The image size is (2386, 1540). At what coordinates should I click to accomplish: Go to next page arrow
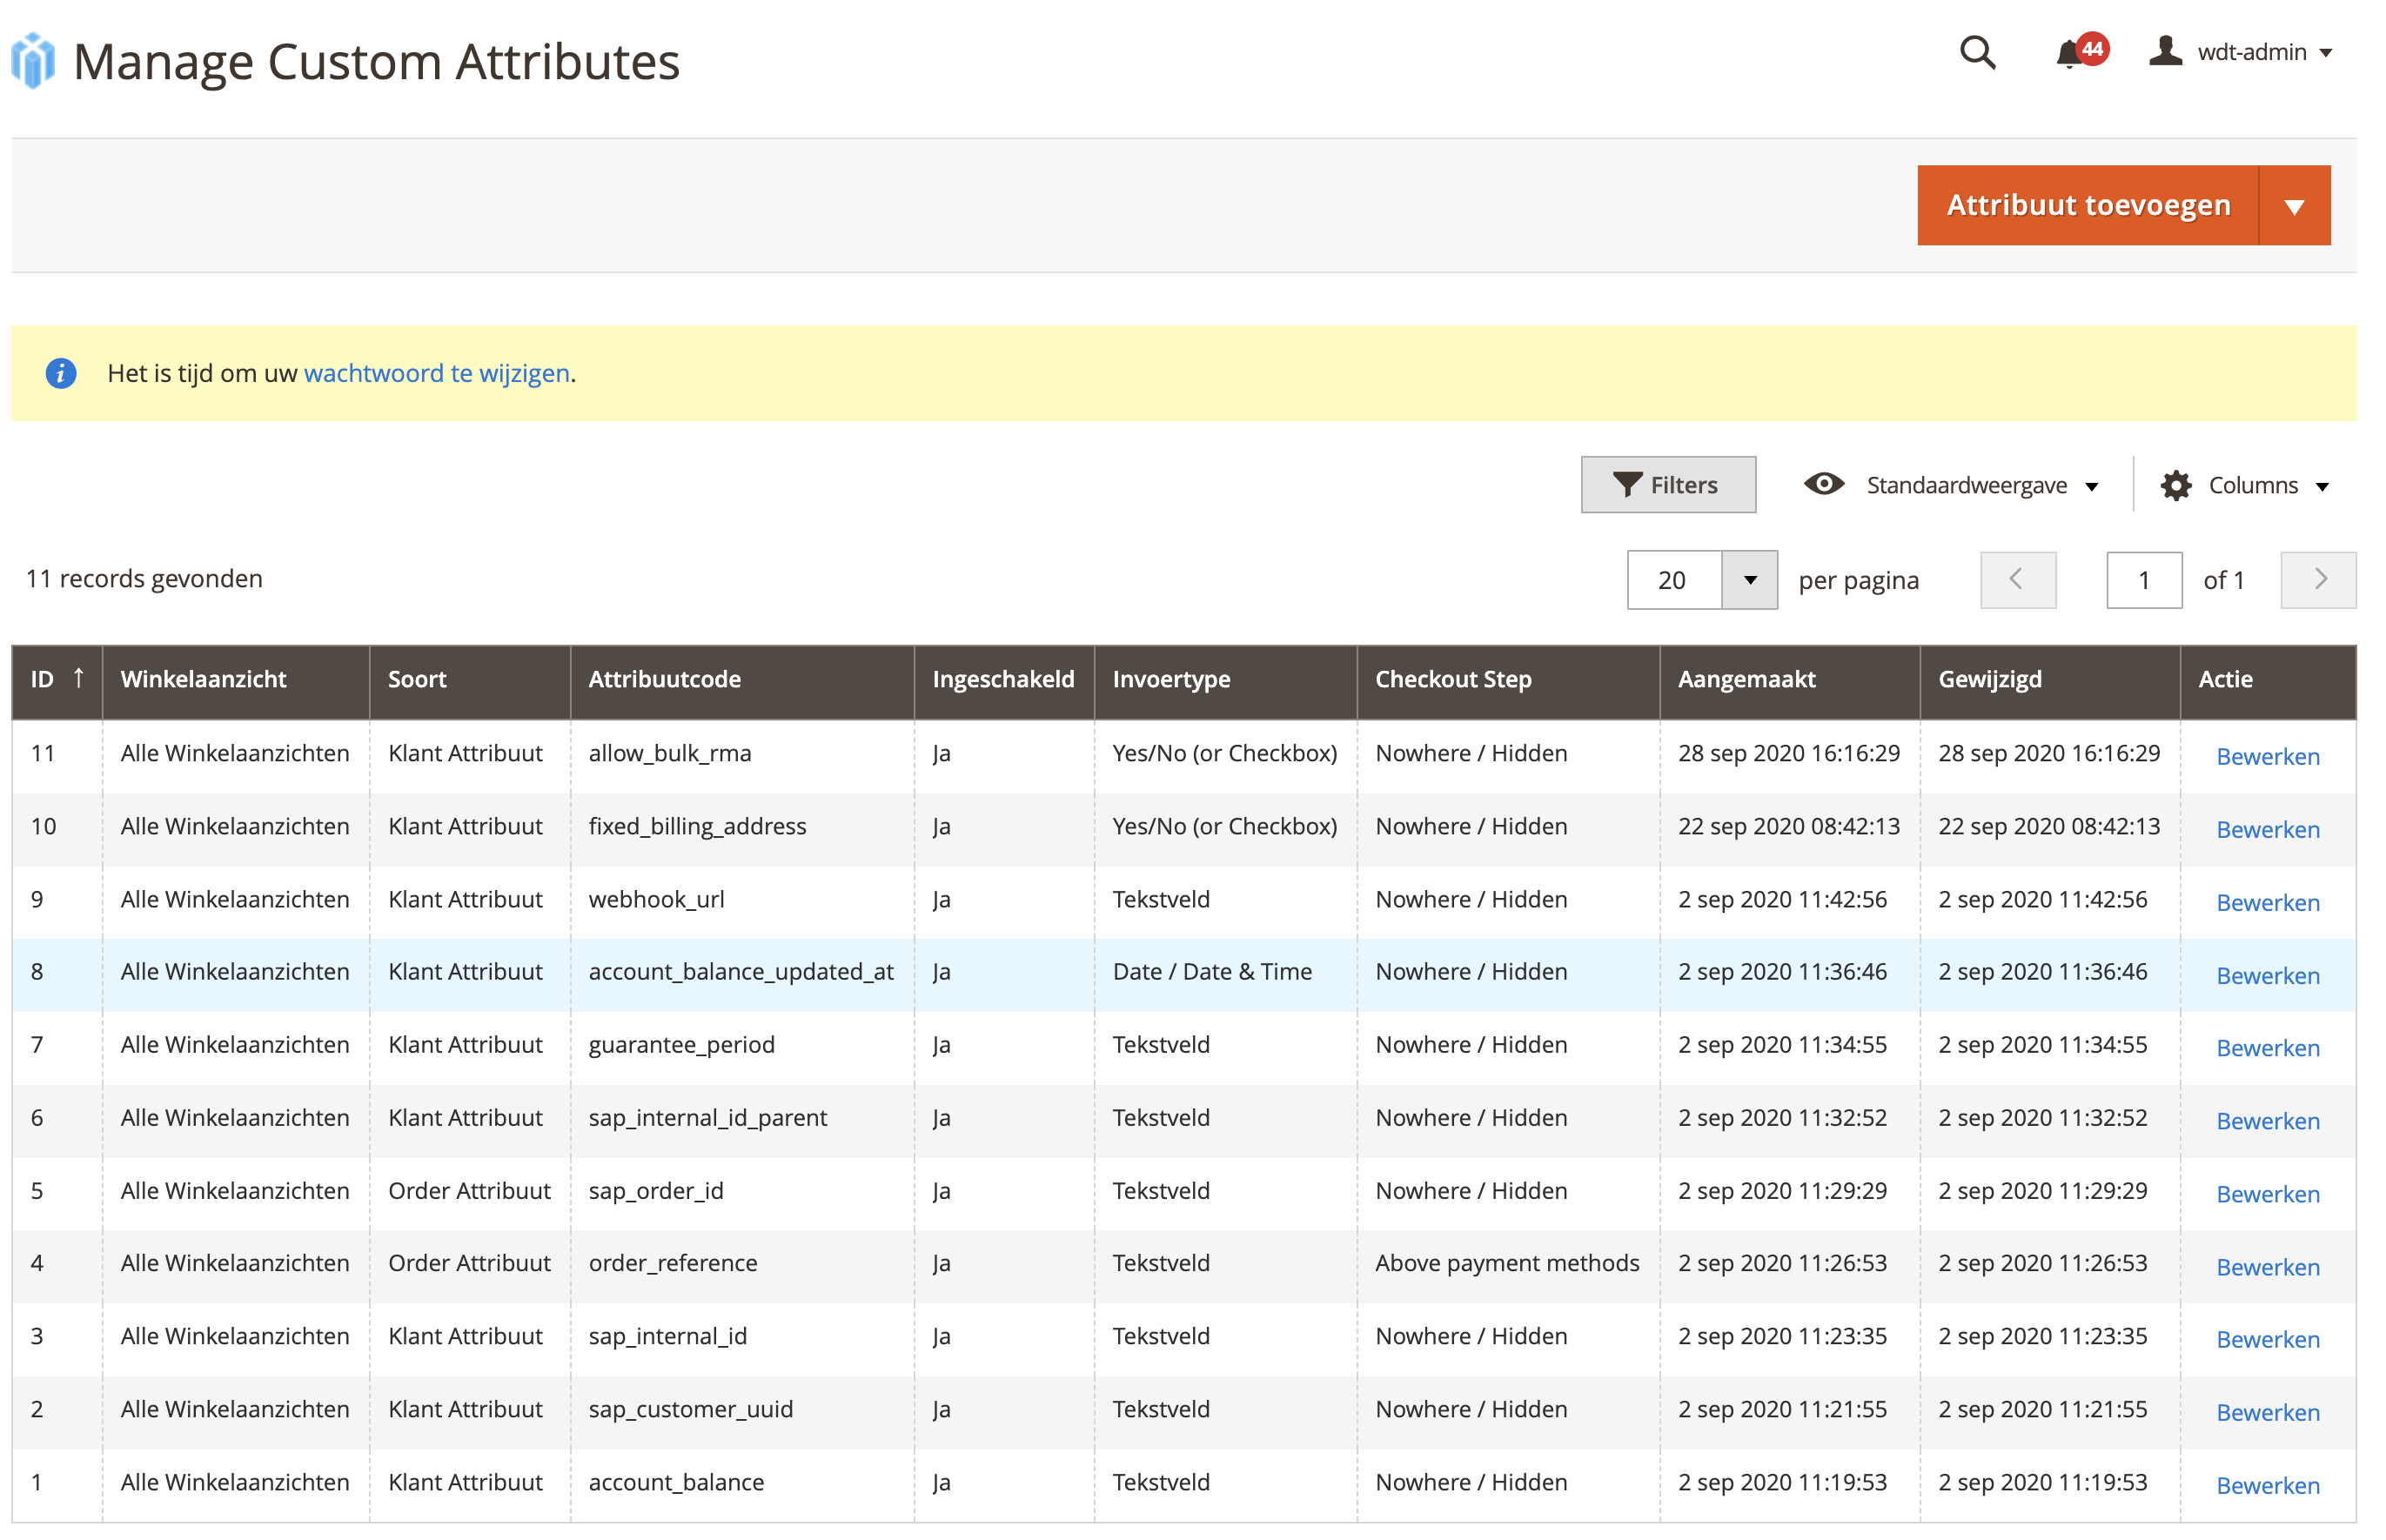2317,580
